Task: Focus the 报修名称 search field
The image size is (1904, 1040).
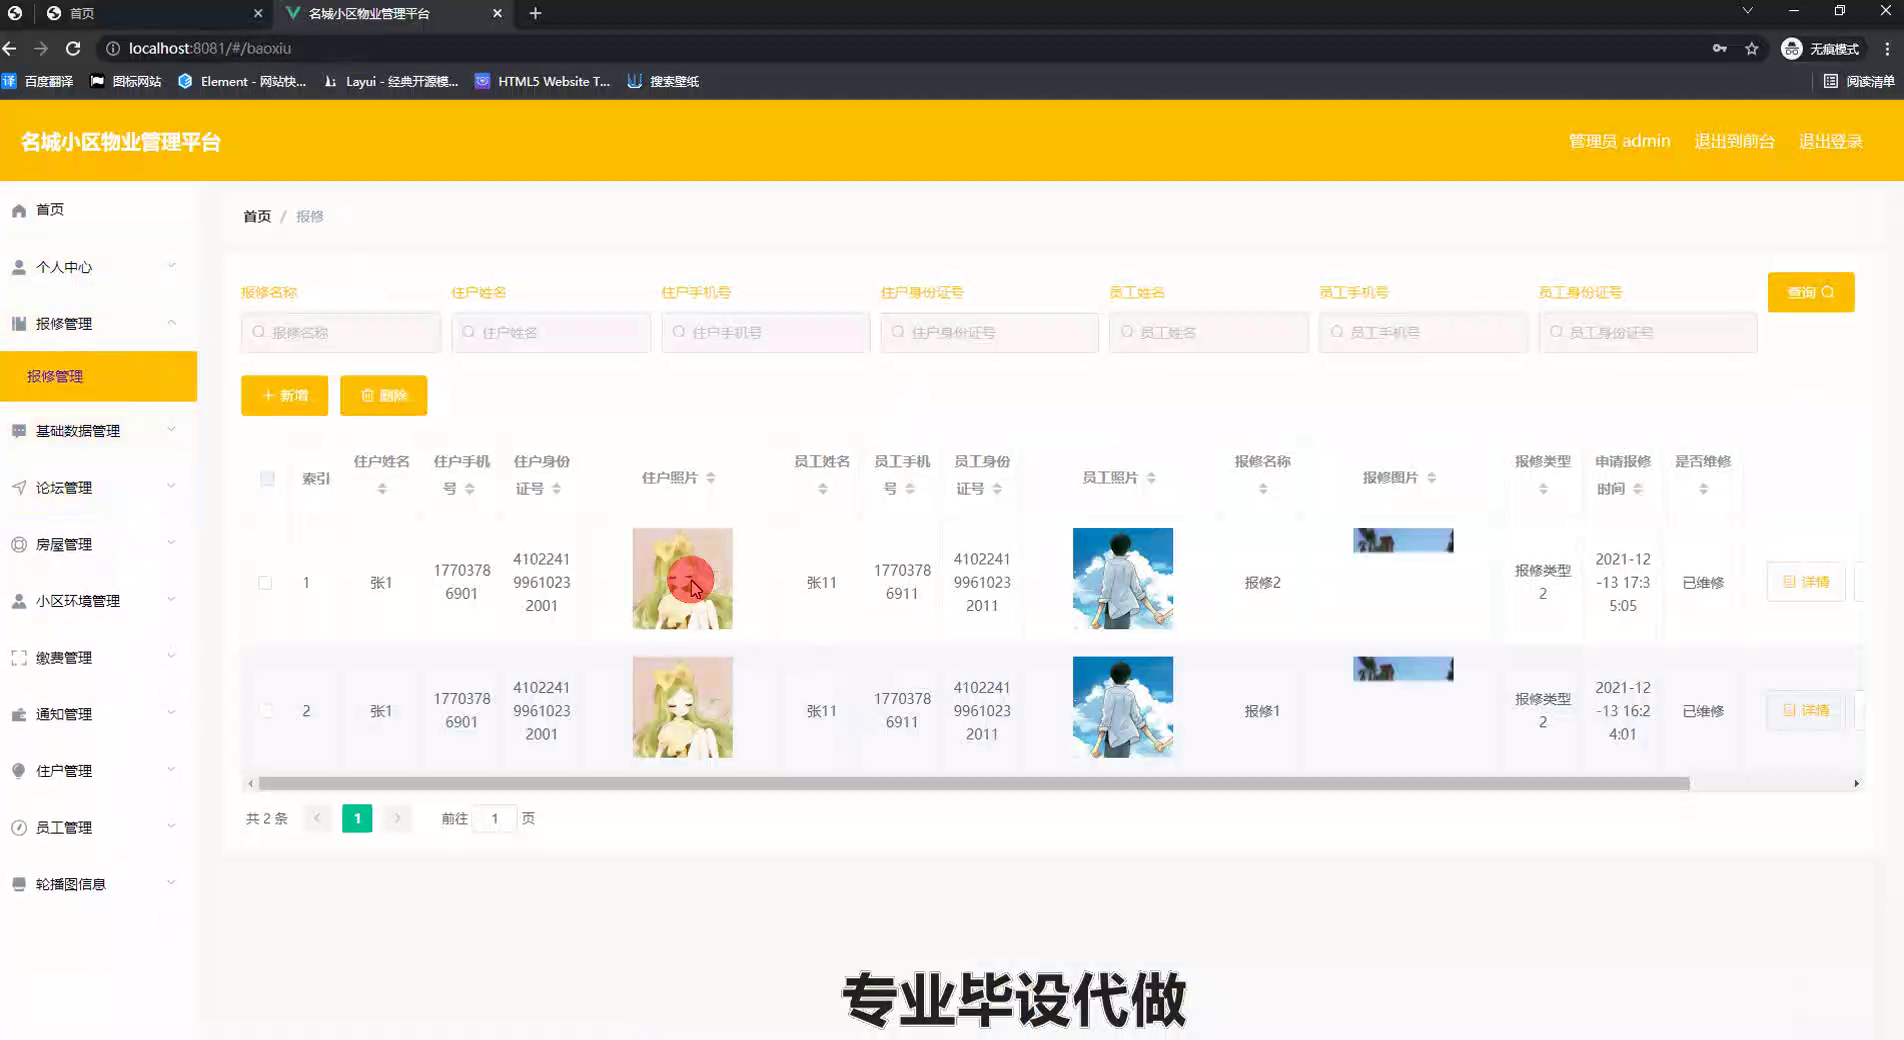Action: coord(341,332)
